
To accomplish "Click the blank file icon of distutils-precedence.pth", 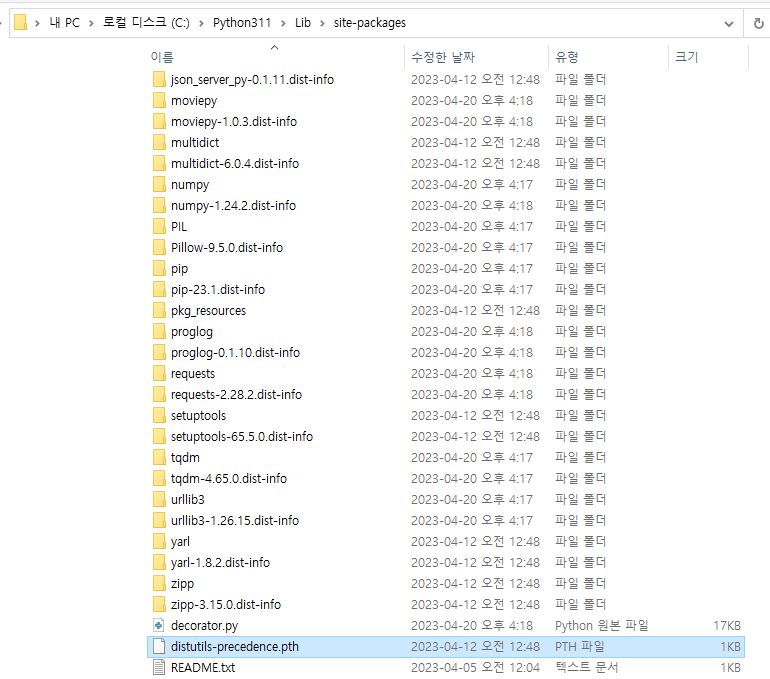I will [x=159, y=646].
